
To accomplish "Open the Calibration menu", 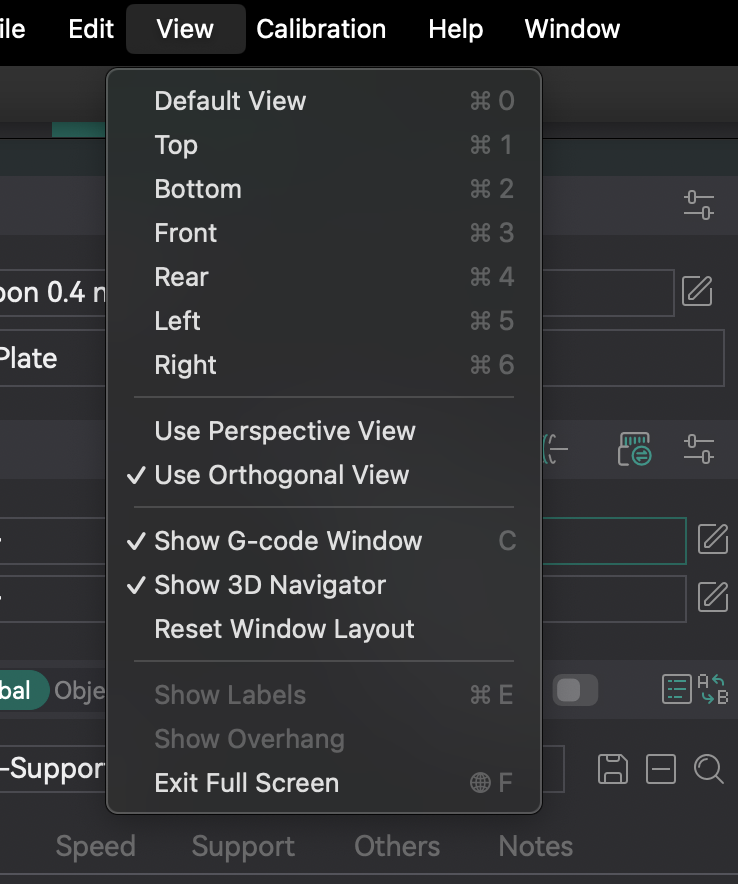I will (x=321, y=28).
